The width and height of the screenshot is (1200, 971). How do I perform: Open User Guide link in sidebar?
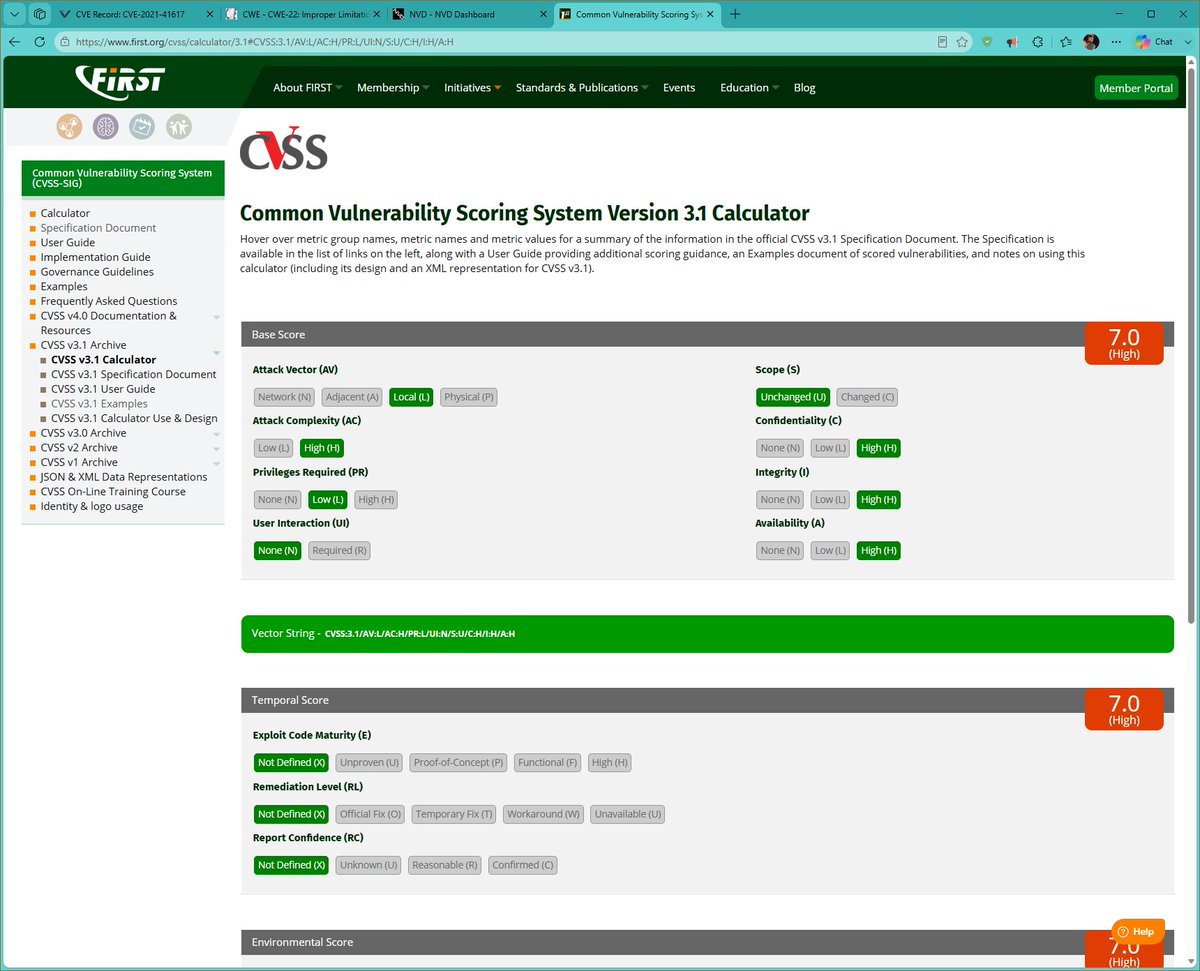click(x=68, y=242)
